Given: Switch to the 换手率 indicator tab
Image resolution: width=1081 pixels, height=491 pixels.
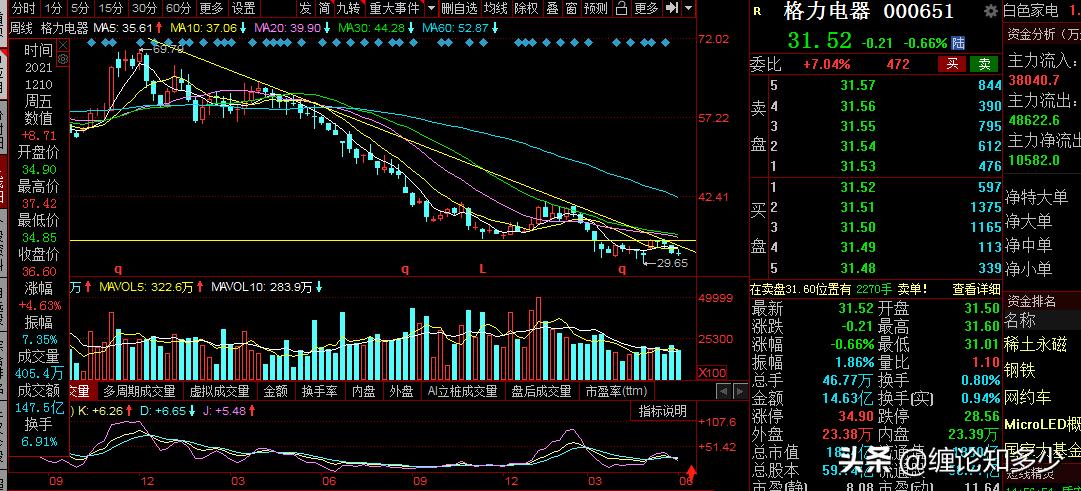Looking at the screenshot, I should click(319, 391).
